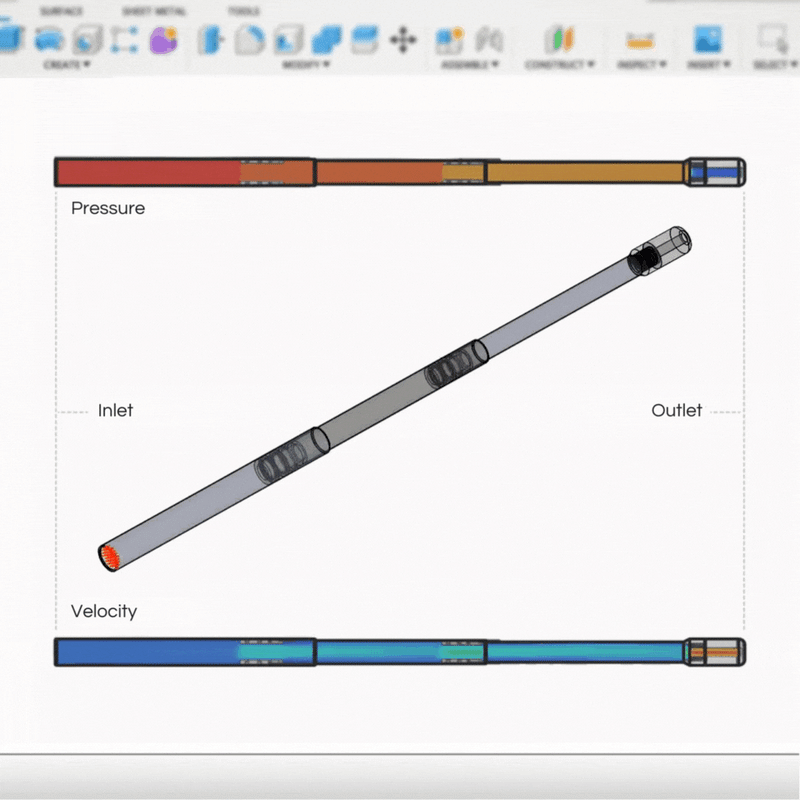Select the Revolve tool icon

point(48,40)
